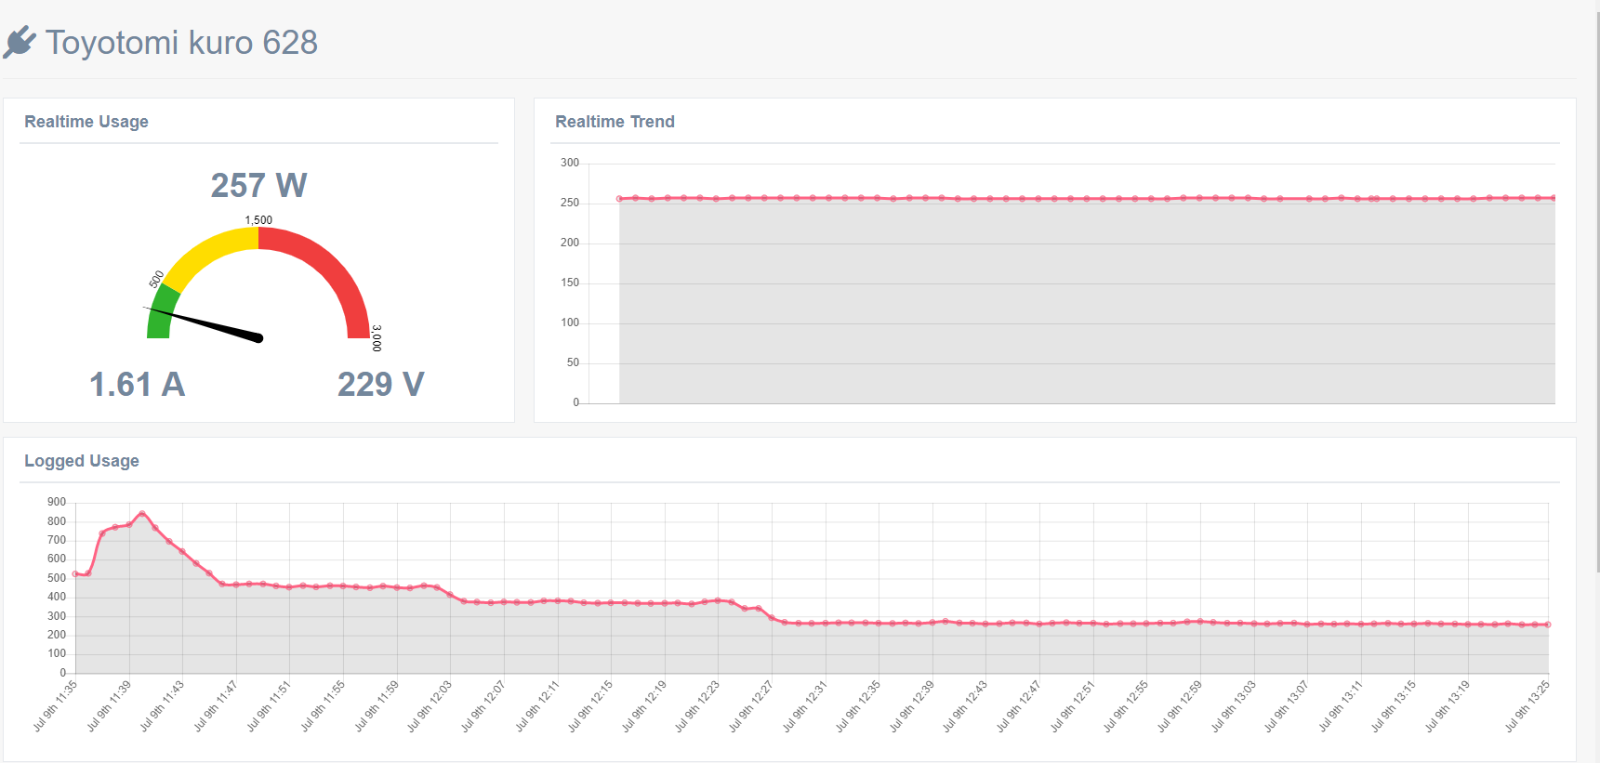Click the 300 y-axis label in Realtime Trend

click(570, 162)
